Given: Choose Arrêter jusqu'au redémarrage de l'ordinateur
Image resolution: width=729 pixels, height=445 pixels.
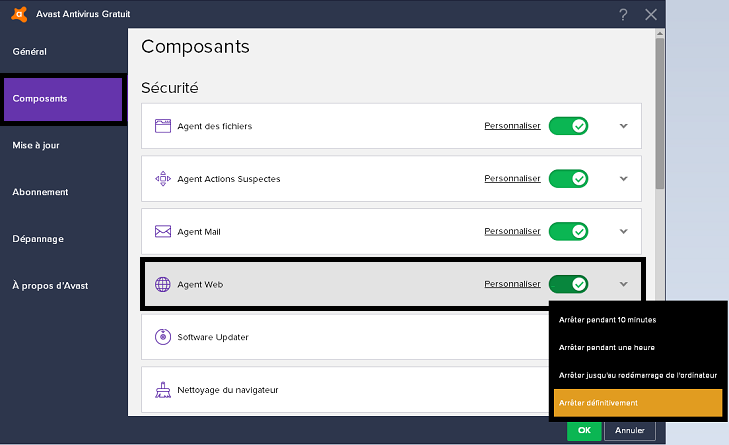Looking at the screenshot, I should pos(637,375).
